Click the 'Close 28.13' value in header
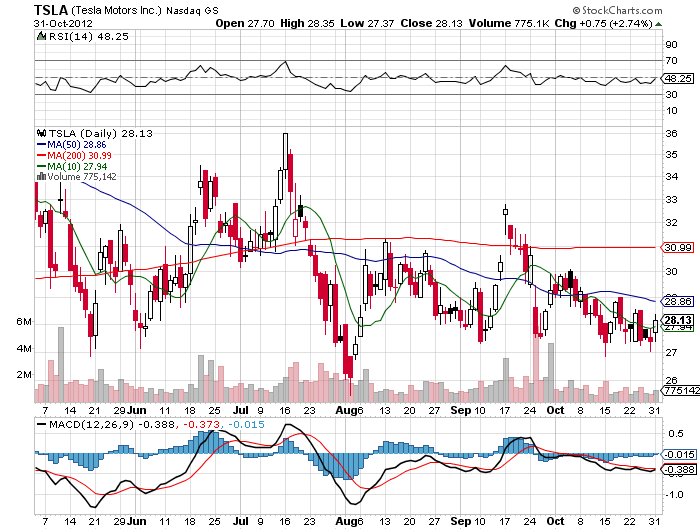Image resolution: width=700 pixels, height=530 pixels. [x=431, y=24]
